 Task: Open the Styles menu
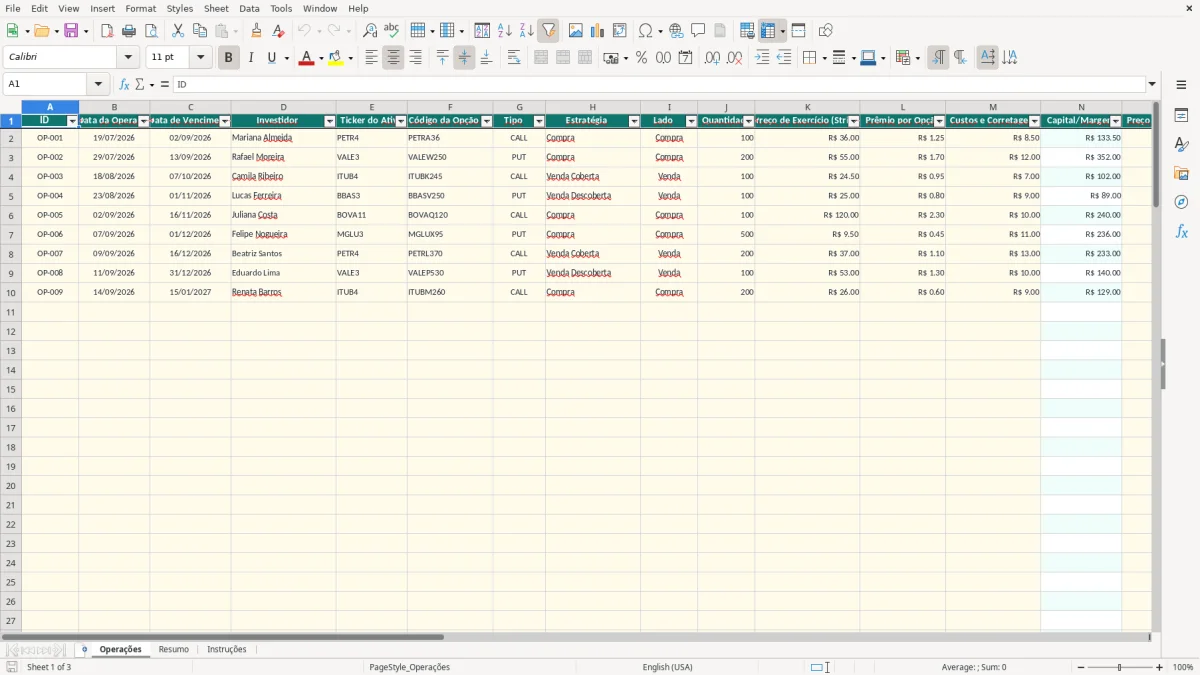tap(180, 8)
